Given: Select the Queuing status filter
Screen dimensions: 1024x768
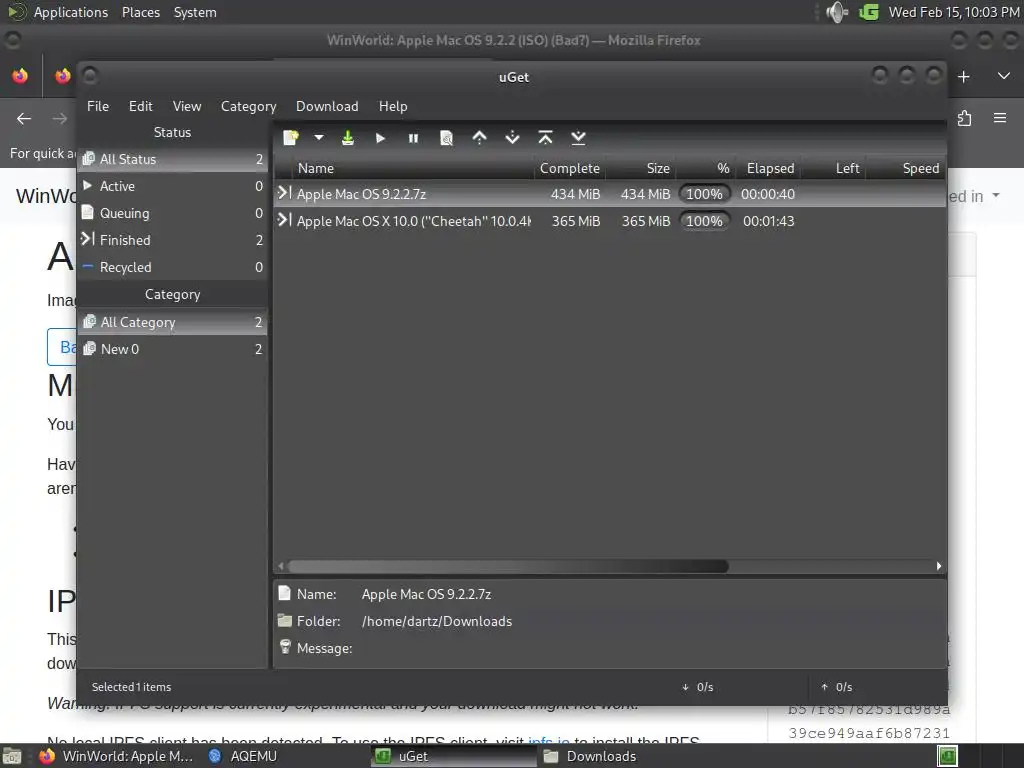Looking at the screenshot, I should (x=172, y=213).
